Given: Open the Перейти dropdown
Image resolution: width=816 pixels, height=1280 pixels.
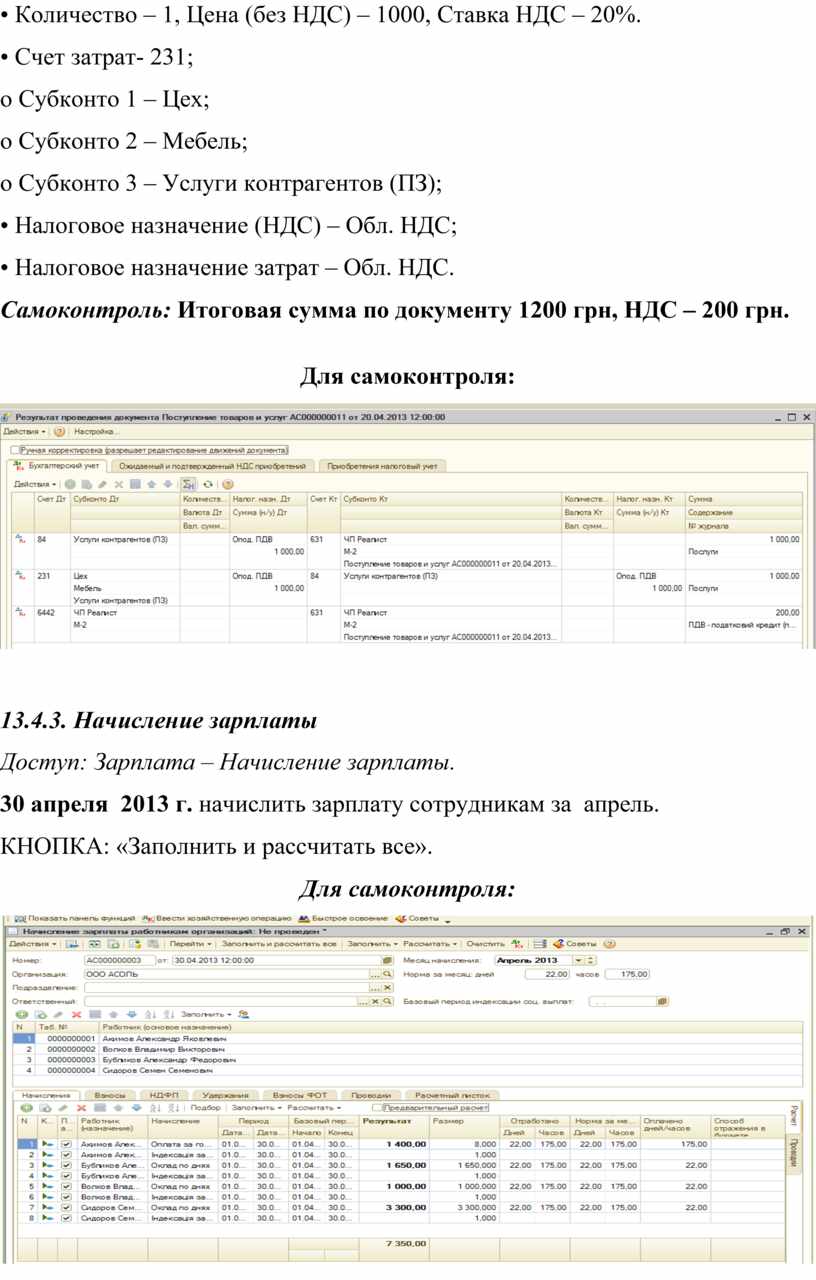Looking at the screenshot, I should (190, 944).
